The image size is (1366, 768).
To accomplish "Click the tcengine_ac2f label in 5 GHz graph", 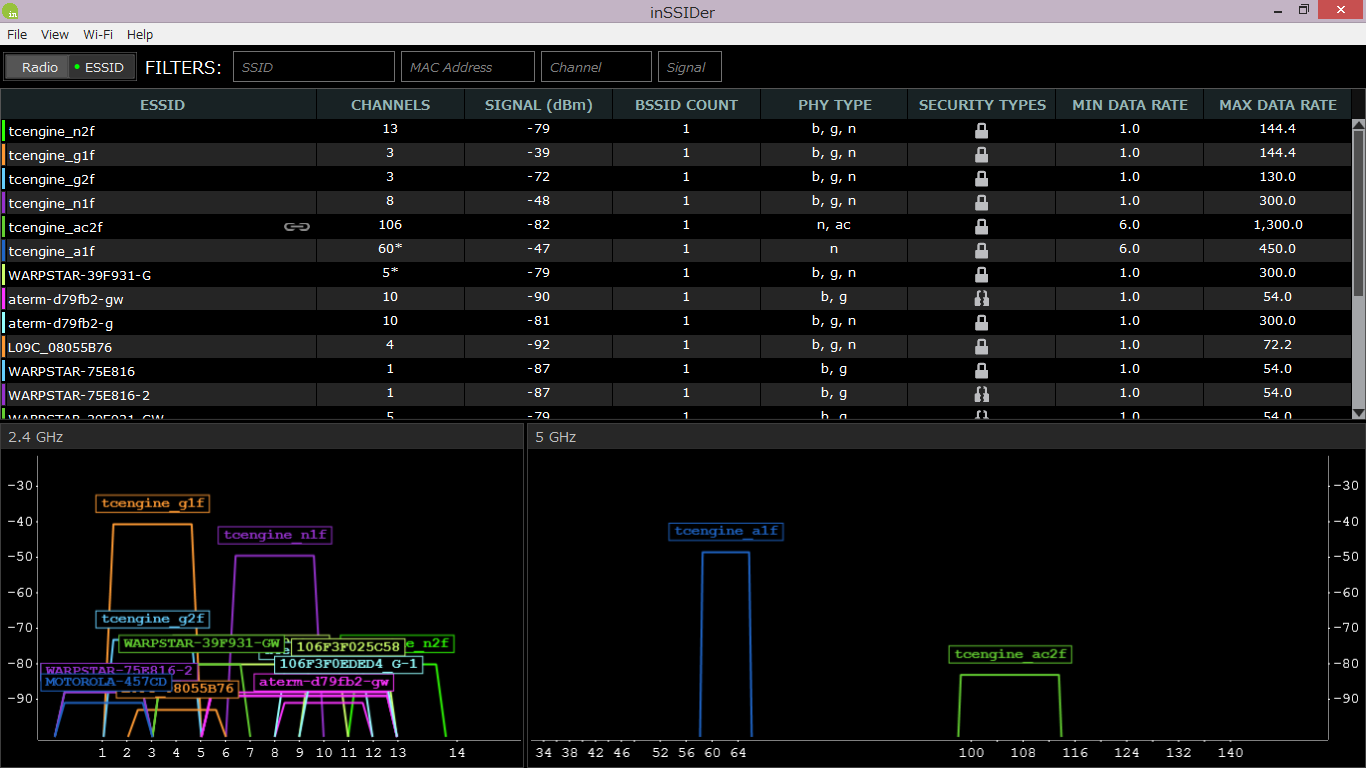I will point(1011,655).
